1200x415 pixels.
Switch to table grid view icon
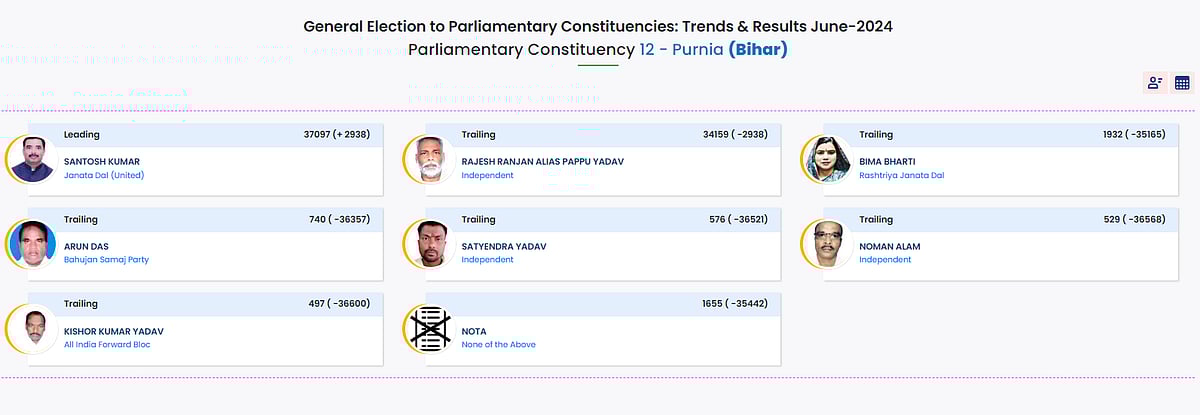click(1182, 83)
